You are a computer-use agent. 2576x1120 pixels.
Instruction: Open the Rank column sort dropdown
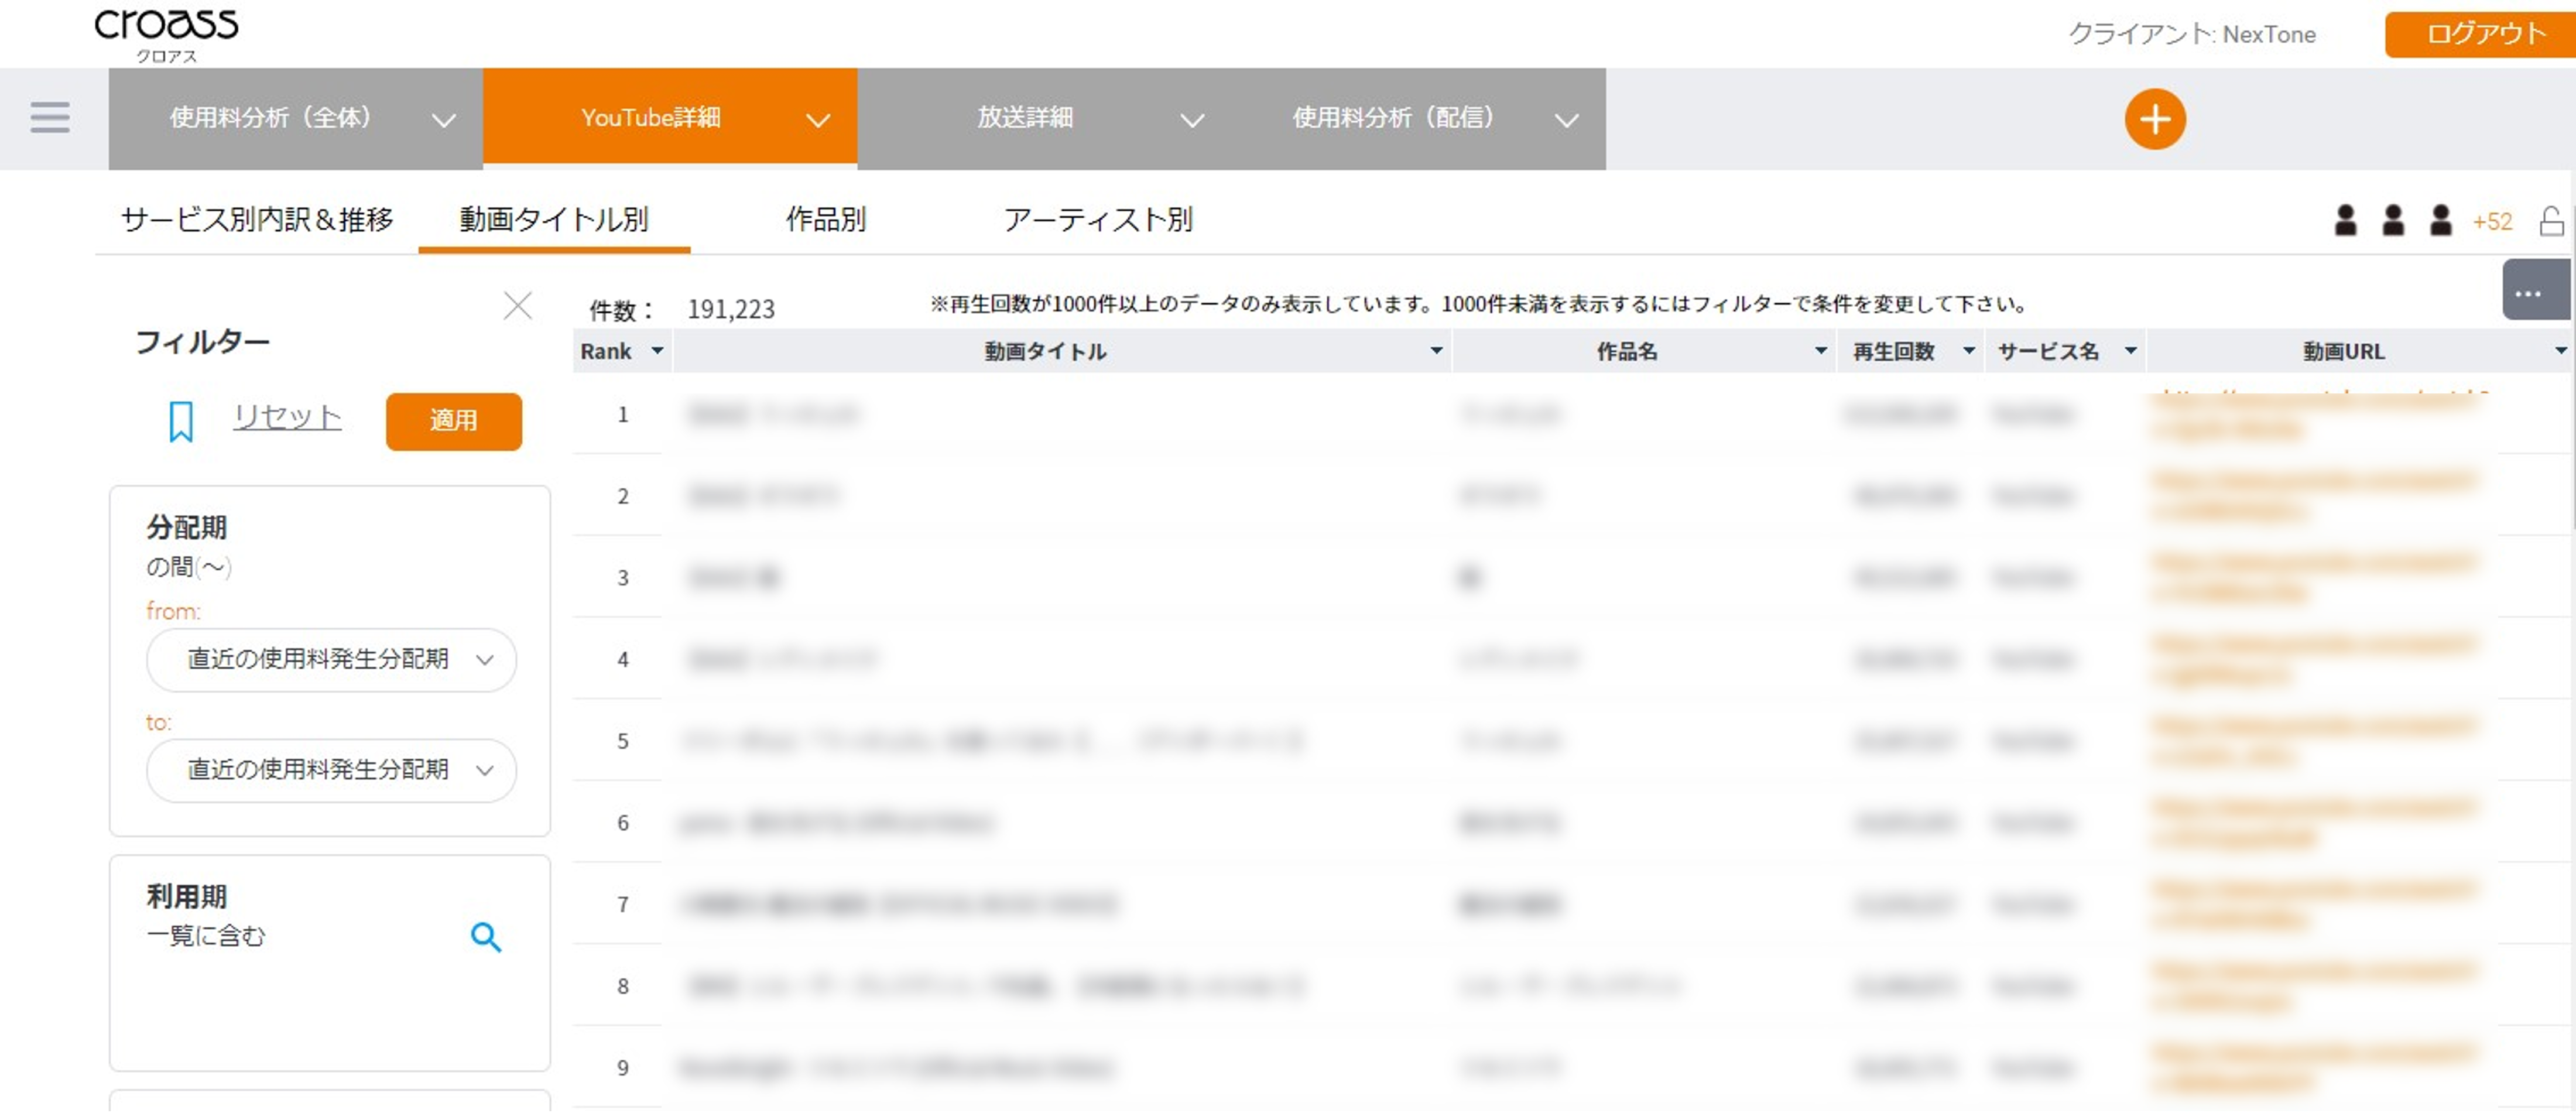pos(657,351)
